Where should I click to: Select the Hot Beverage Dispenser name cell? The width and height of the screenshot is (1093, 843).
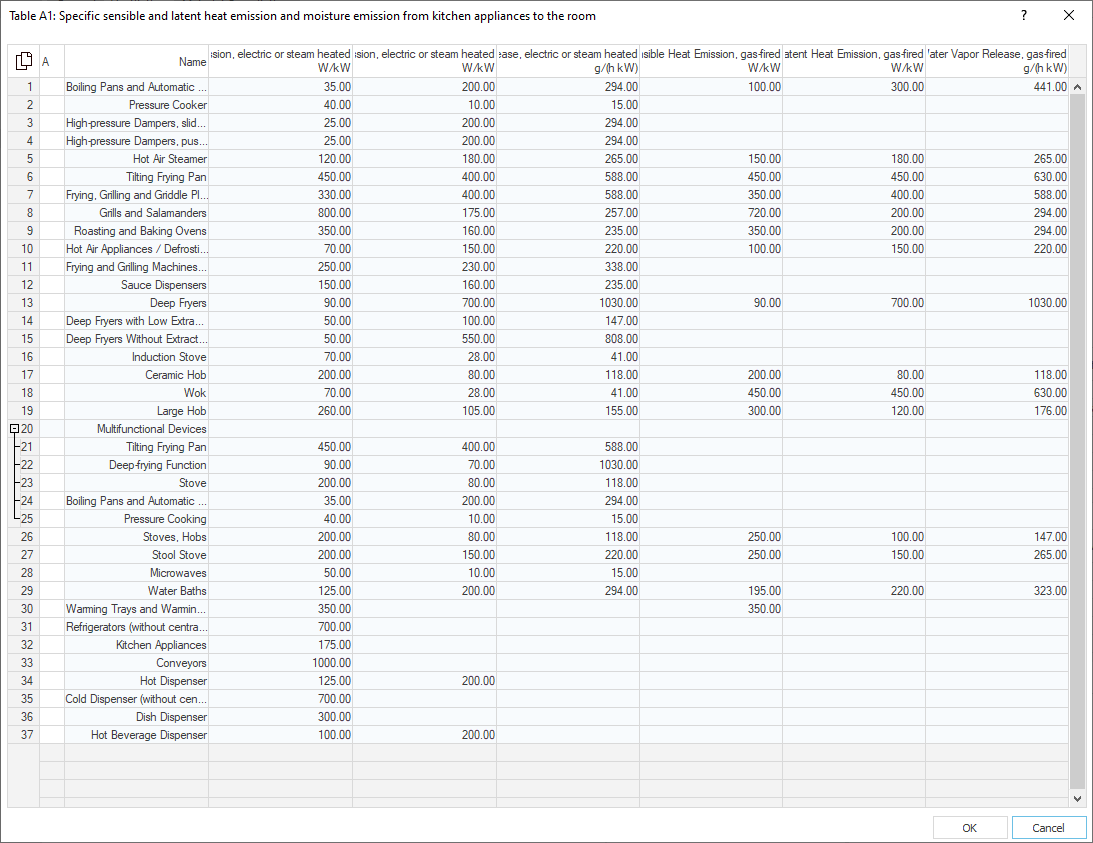[x=137, y=735]
